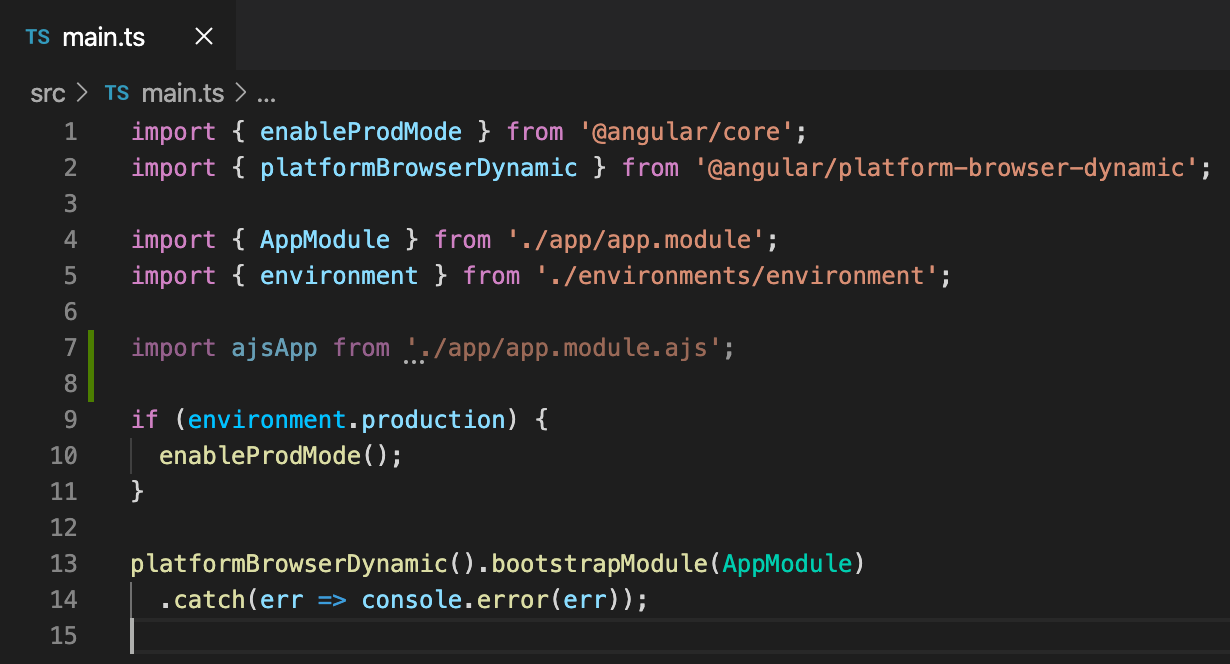Click the bootstrapModule method call

(599, 564)
